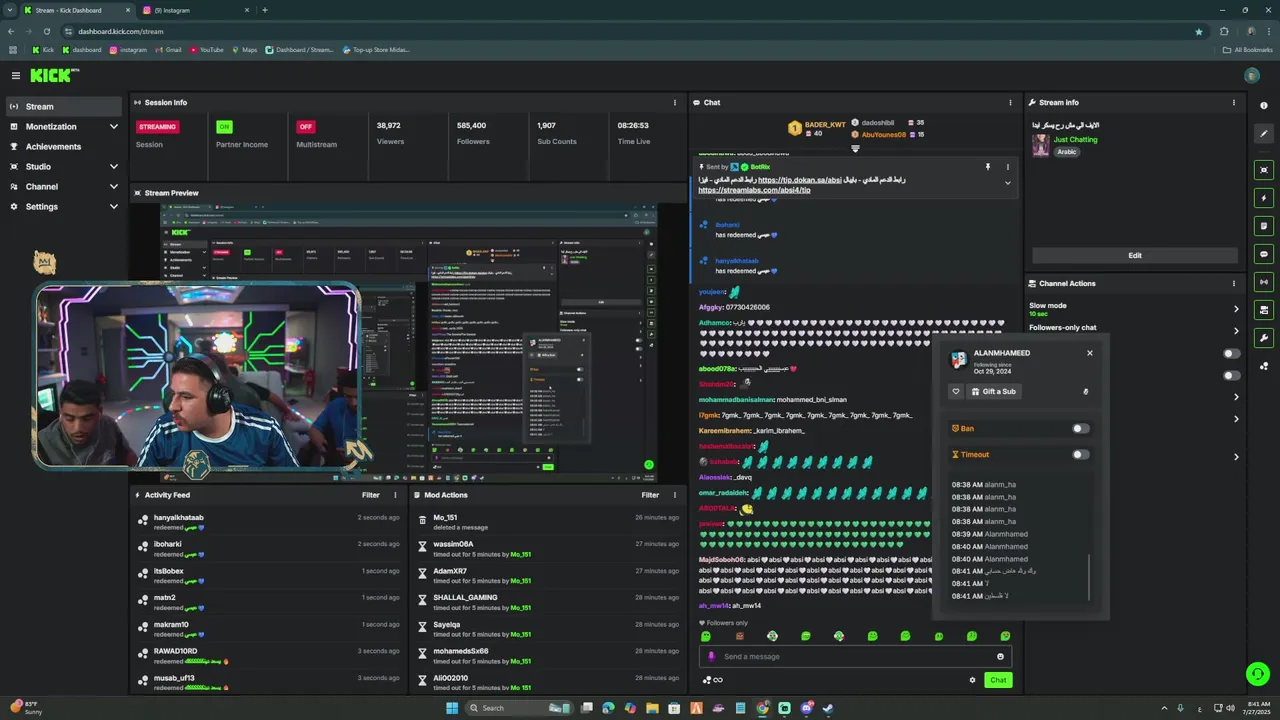
Task: Click the broadcast signal icon in the right sidebar
Action: point(1264,282)
